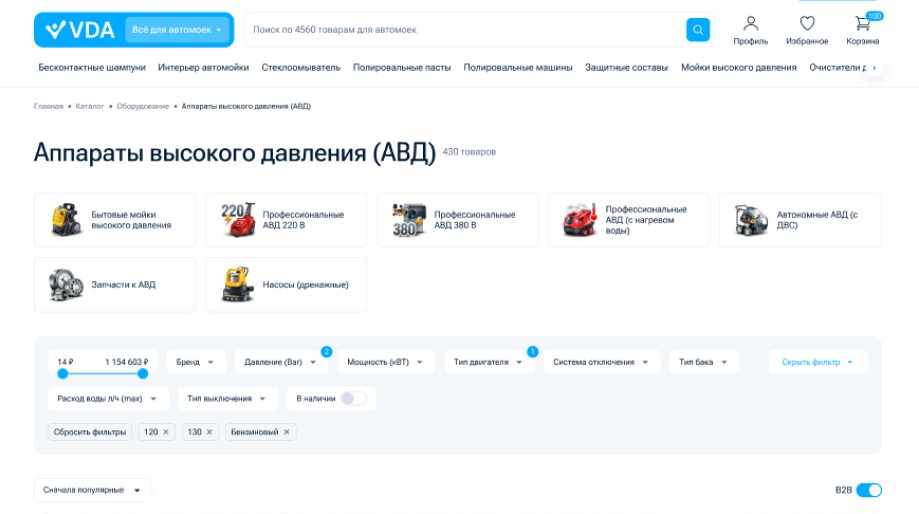The image size is (919, 514).
Task: Open Автономные АВД (с ДВС) image
Action: 751,220
